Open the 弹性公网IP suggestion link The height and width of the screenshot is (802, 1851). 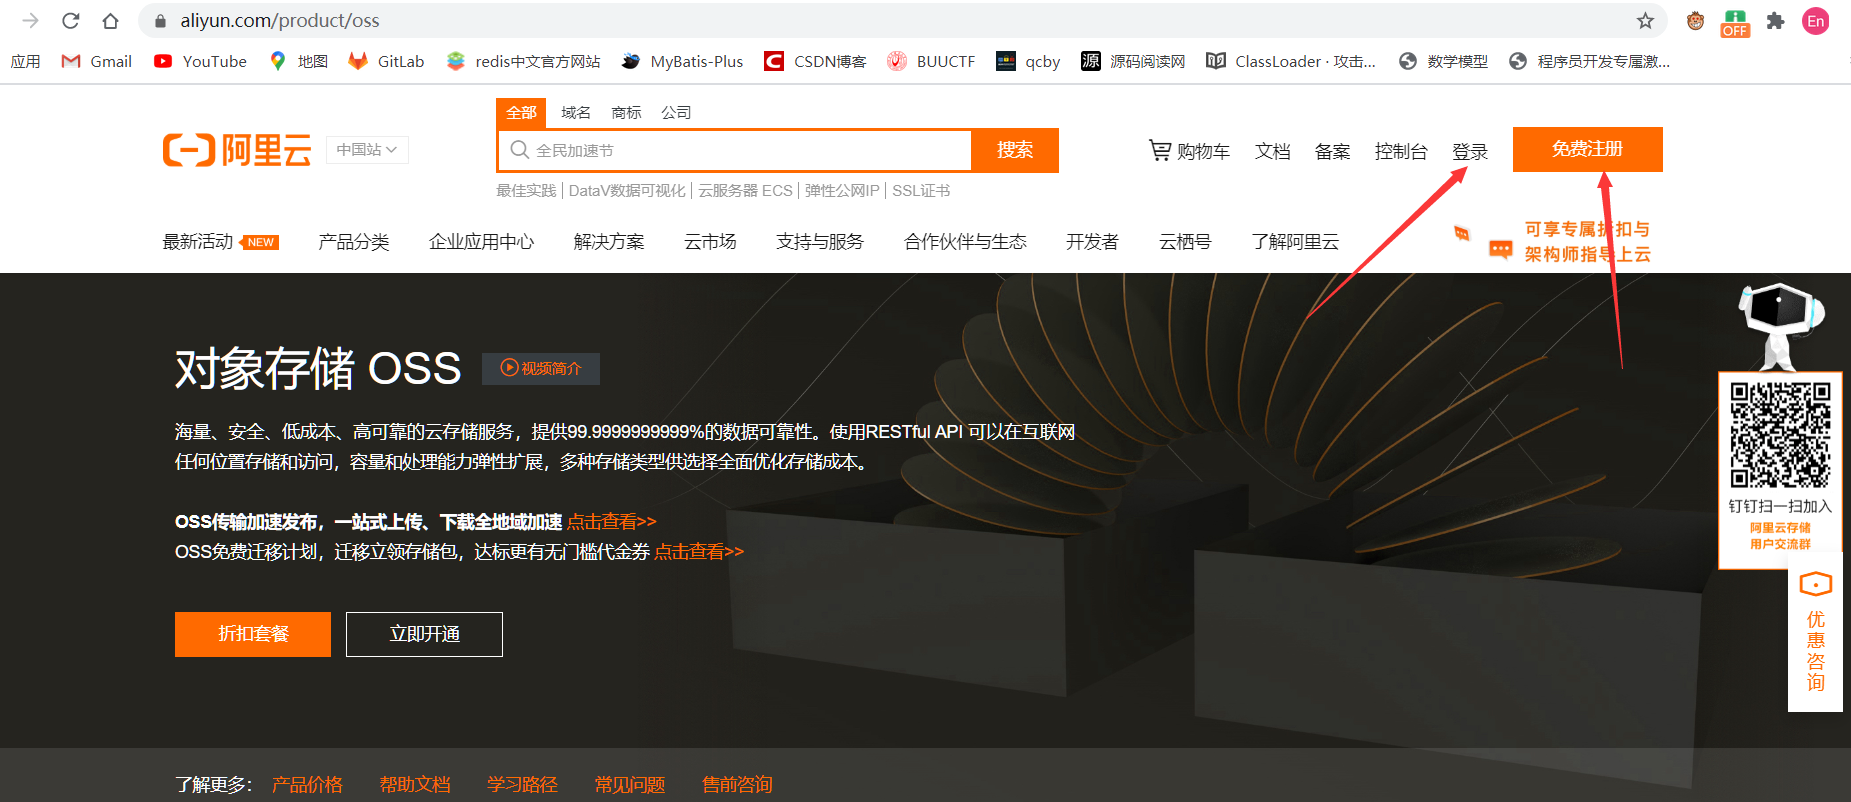tap(842, 191)
